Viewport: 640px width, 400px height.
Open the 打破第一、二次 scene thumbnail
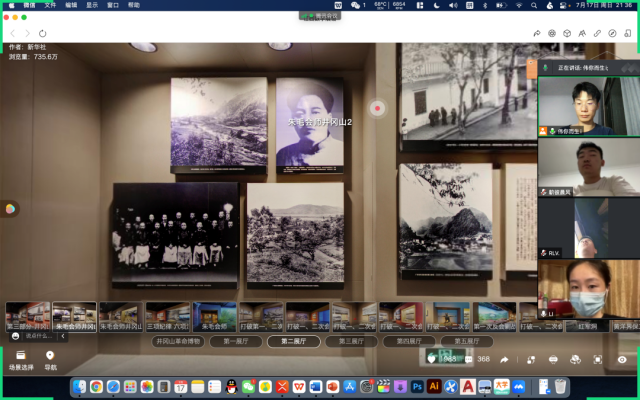(x=261, y=317)
